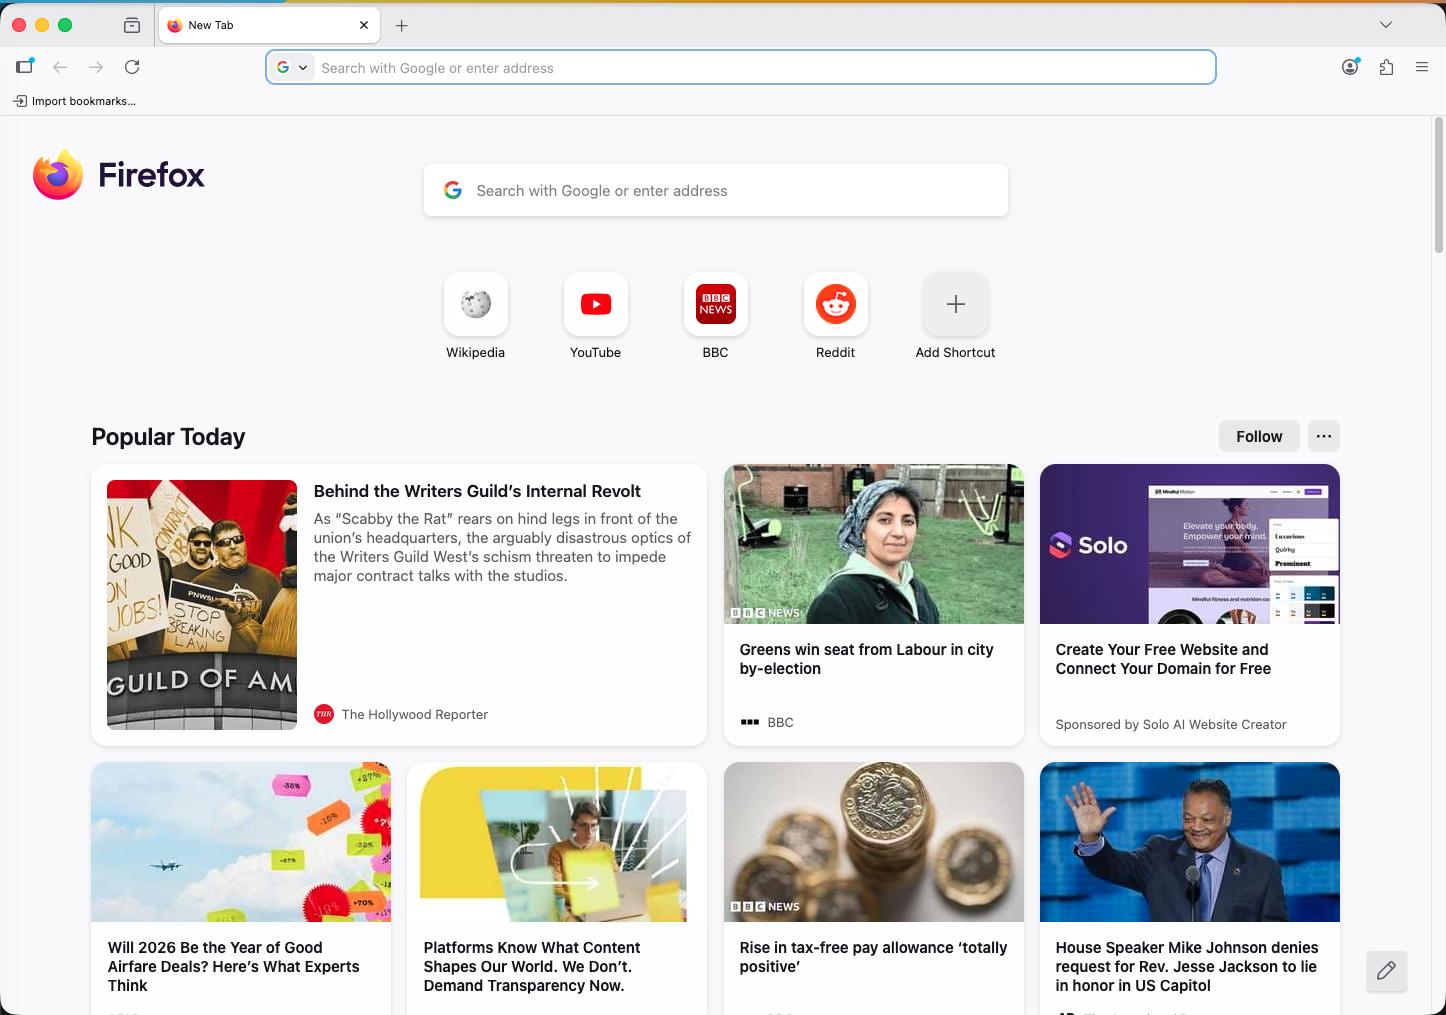Expand the list all tabs chevron

(x=1385, y=25)
